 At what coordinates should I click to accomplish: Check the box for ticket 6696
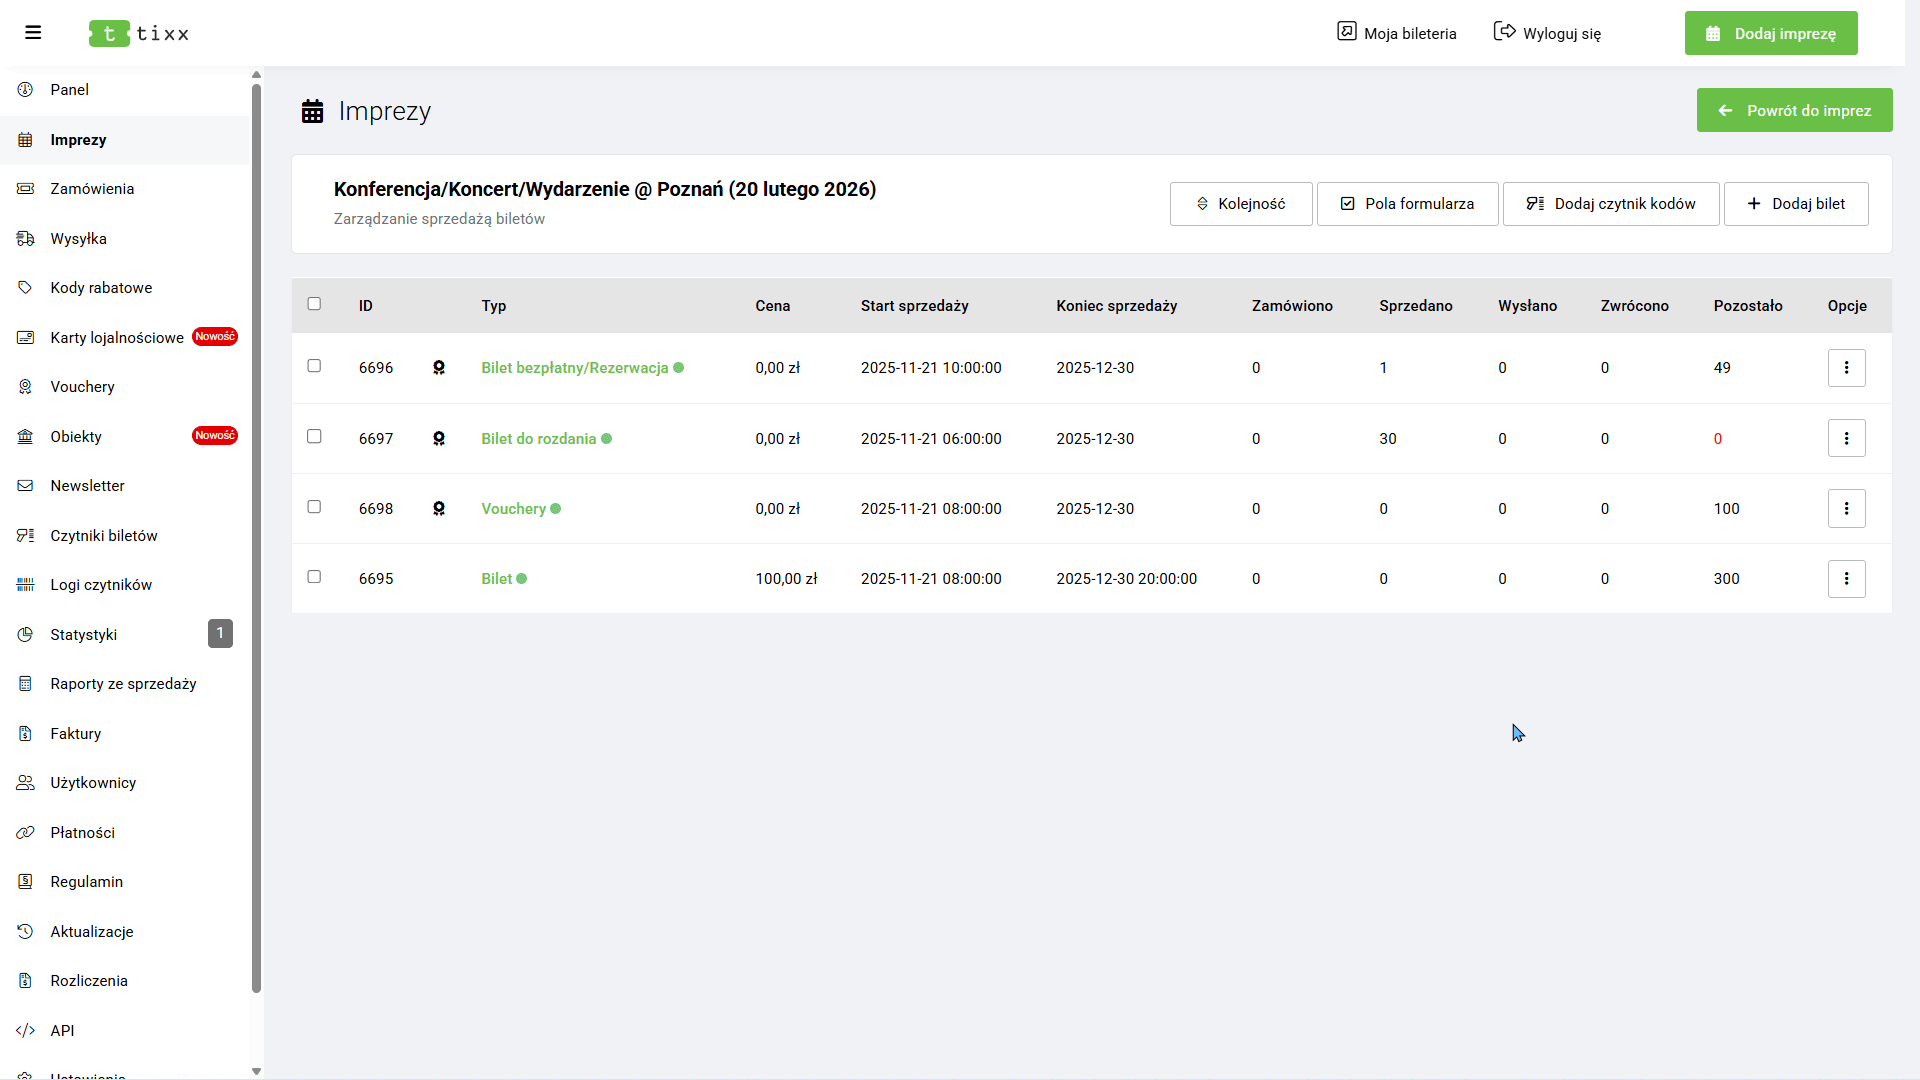point(314,366)
